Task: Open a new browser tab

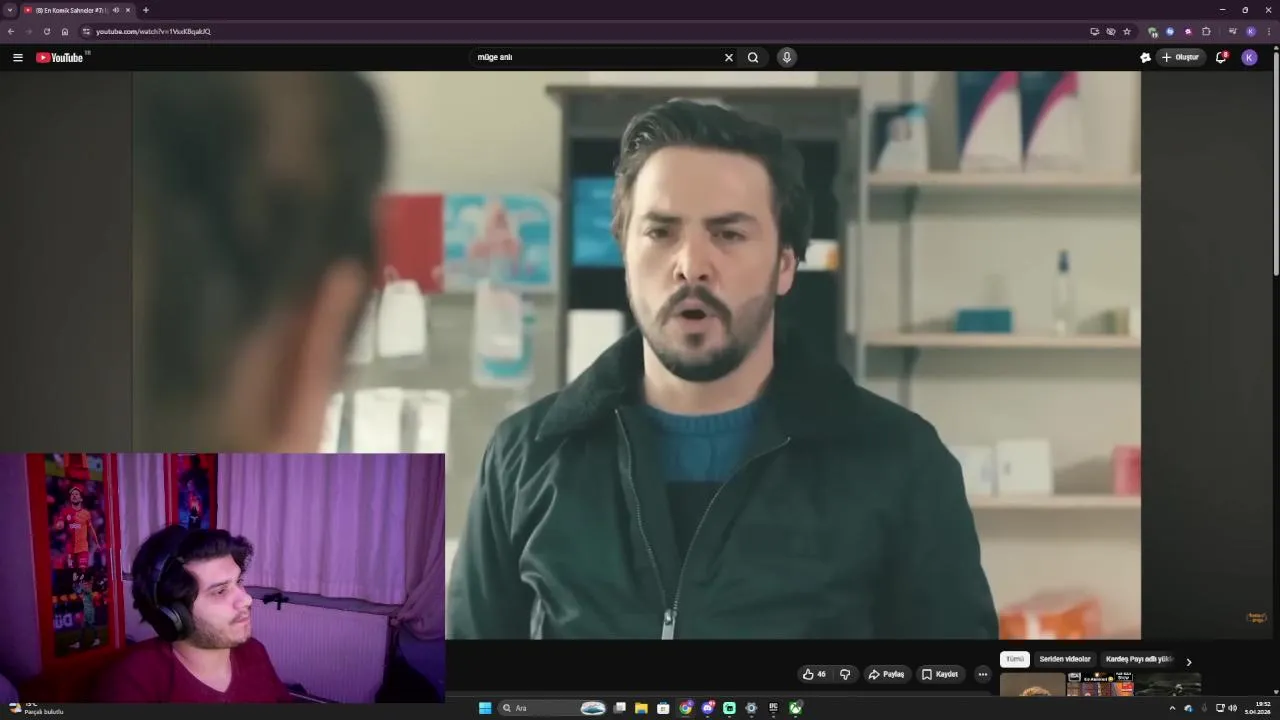Action: 146,10
